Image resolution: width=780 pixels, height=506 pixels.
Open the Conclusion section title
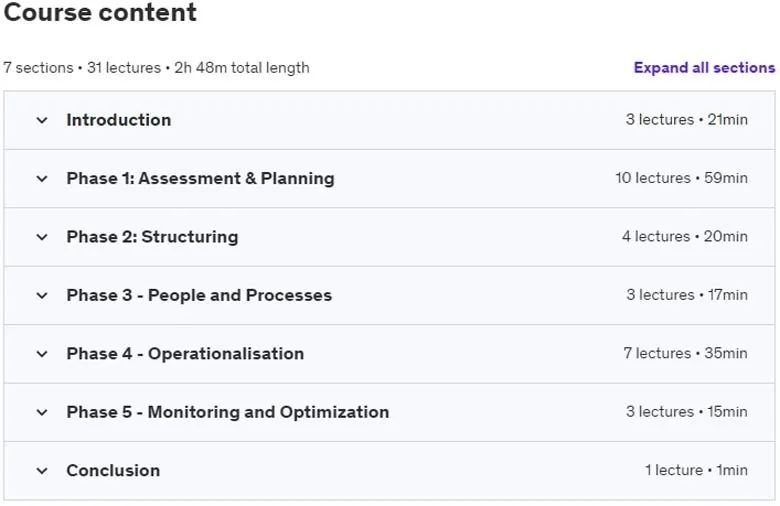(x=113, y=471)
